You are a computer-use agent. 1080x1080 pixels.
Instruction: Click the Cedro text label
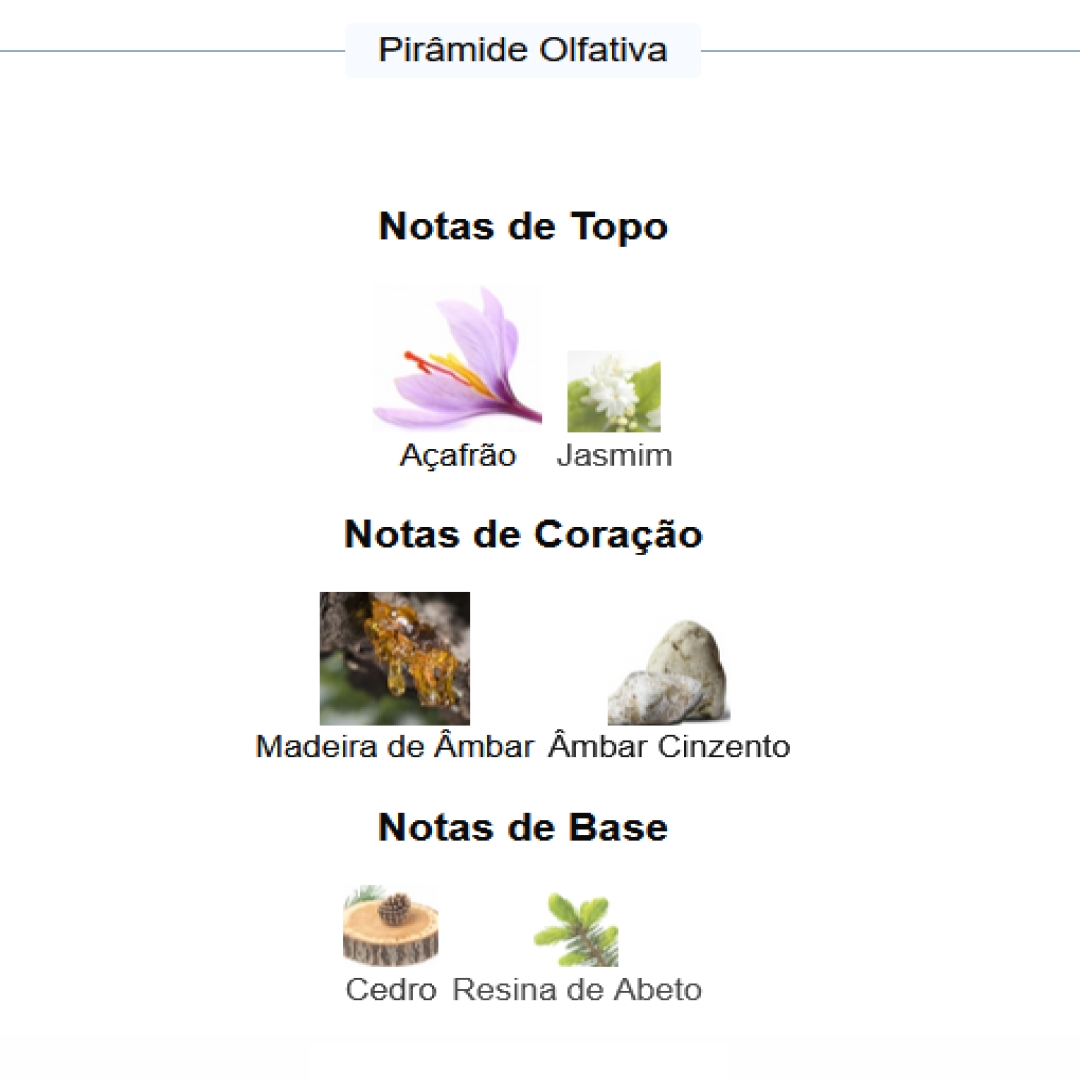coord(391,990)
